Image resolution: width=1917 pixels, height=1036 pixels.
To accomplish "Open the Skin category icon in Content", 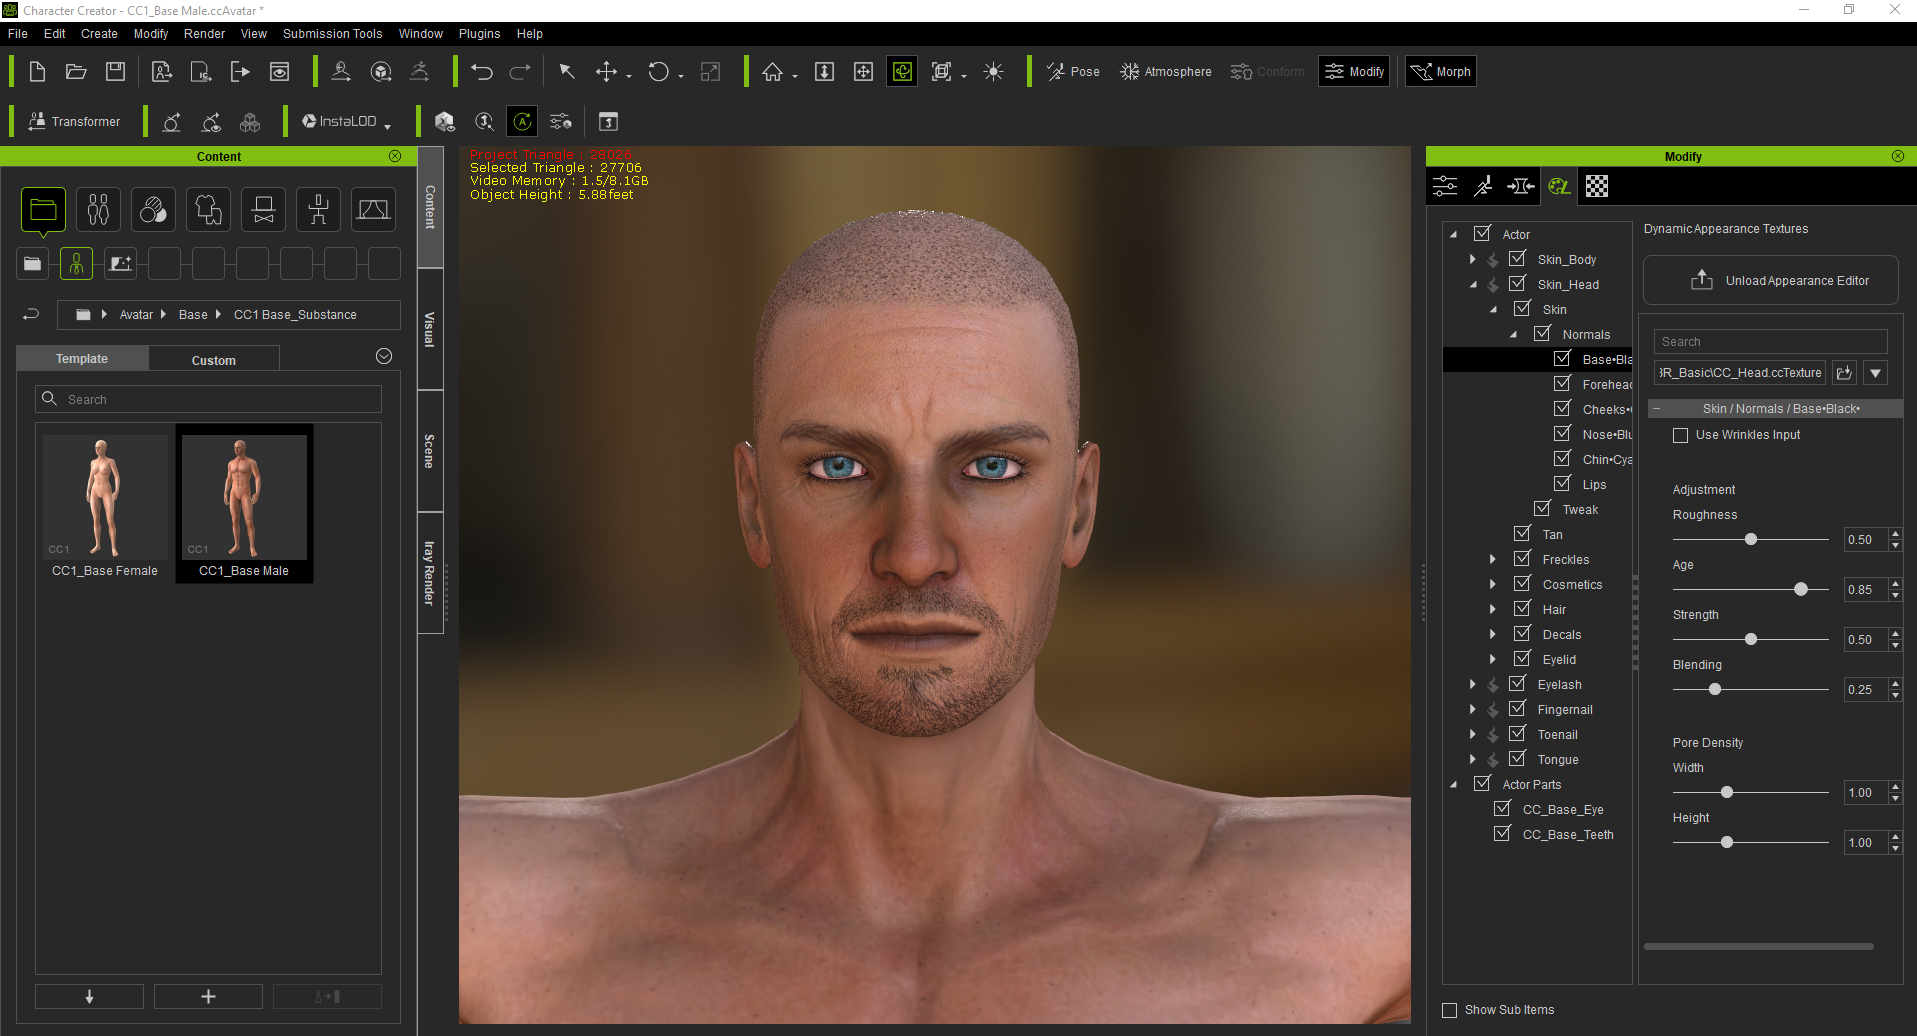I will 153,210.
